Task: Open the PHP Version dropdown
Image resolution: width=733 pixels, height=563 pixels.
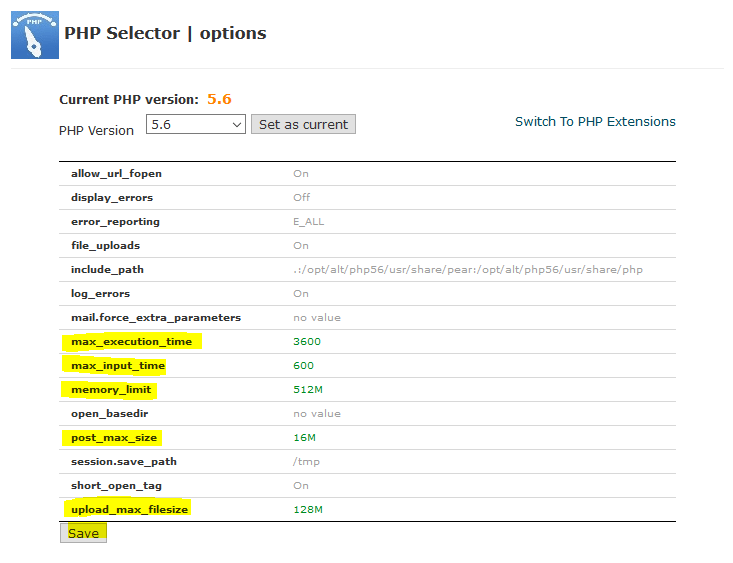Action: 196,124
